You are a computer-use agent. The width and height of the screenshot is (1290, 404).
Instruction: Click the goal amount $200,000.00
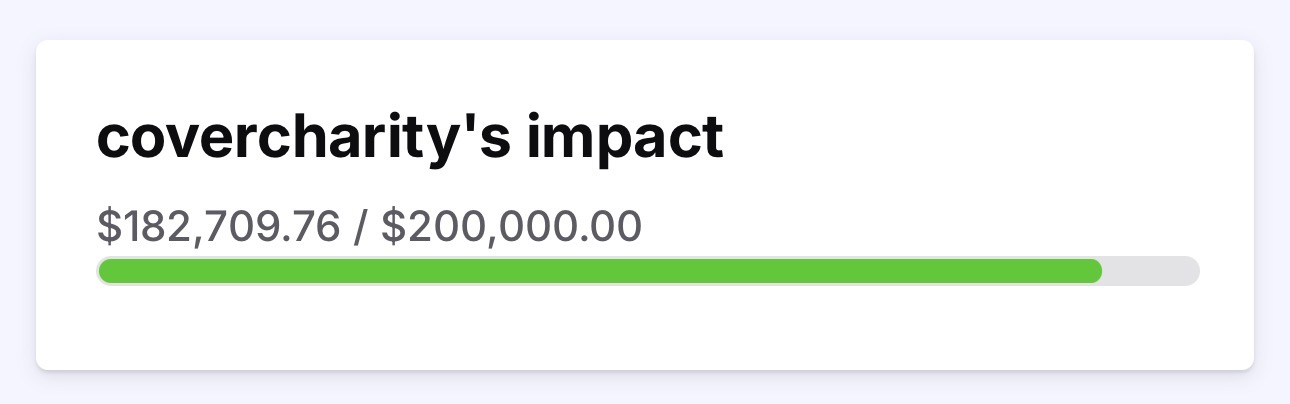(511, 226)
